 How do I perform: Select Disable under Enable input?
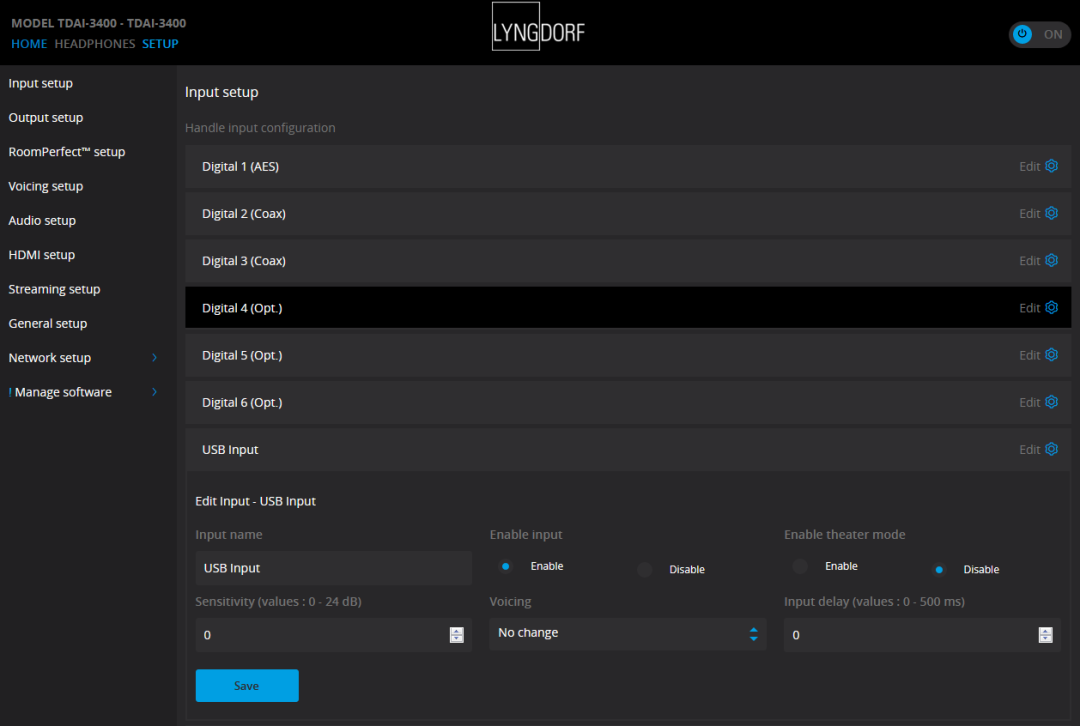point(645,569)
